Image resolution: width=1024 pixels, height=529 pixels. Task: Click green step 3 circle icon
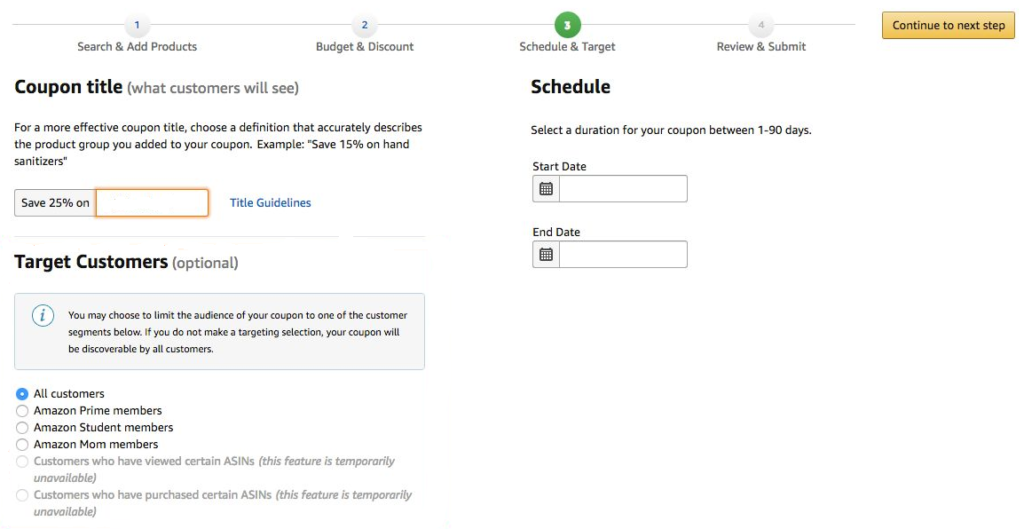(567, 25)
